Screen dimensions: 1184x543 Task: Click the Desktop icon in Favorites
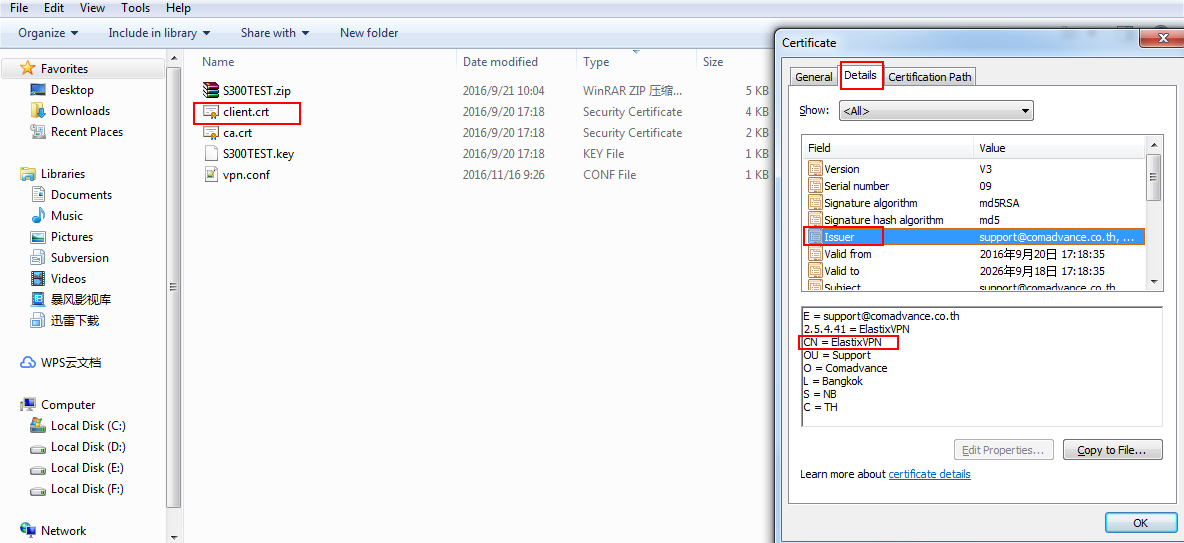pos(39,90)
